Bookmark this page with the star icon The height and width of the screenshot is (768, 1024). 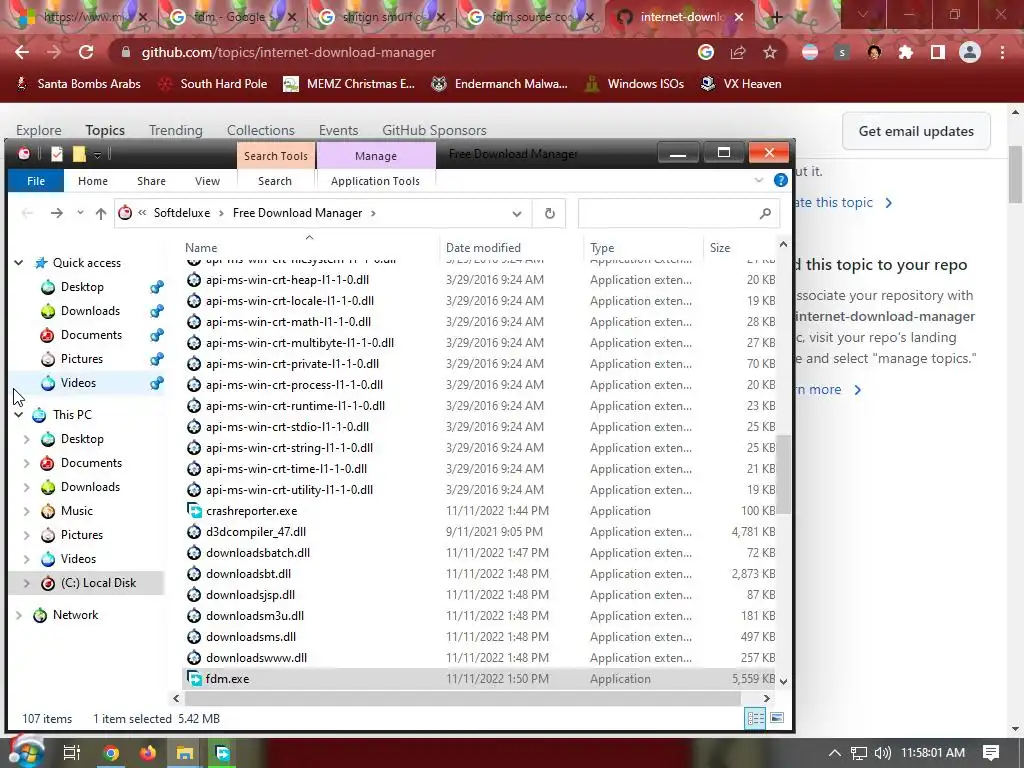pos(770,52)
